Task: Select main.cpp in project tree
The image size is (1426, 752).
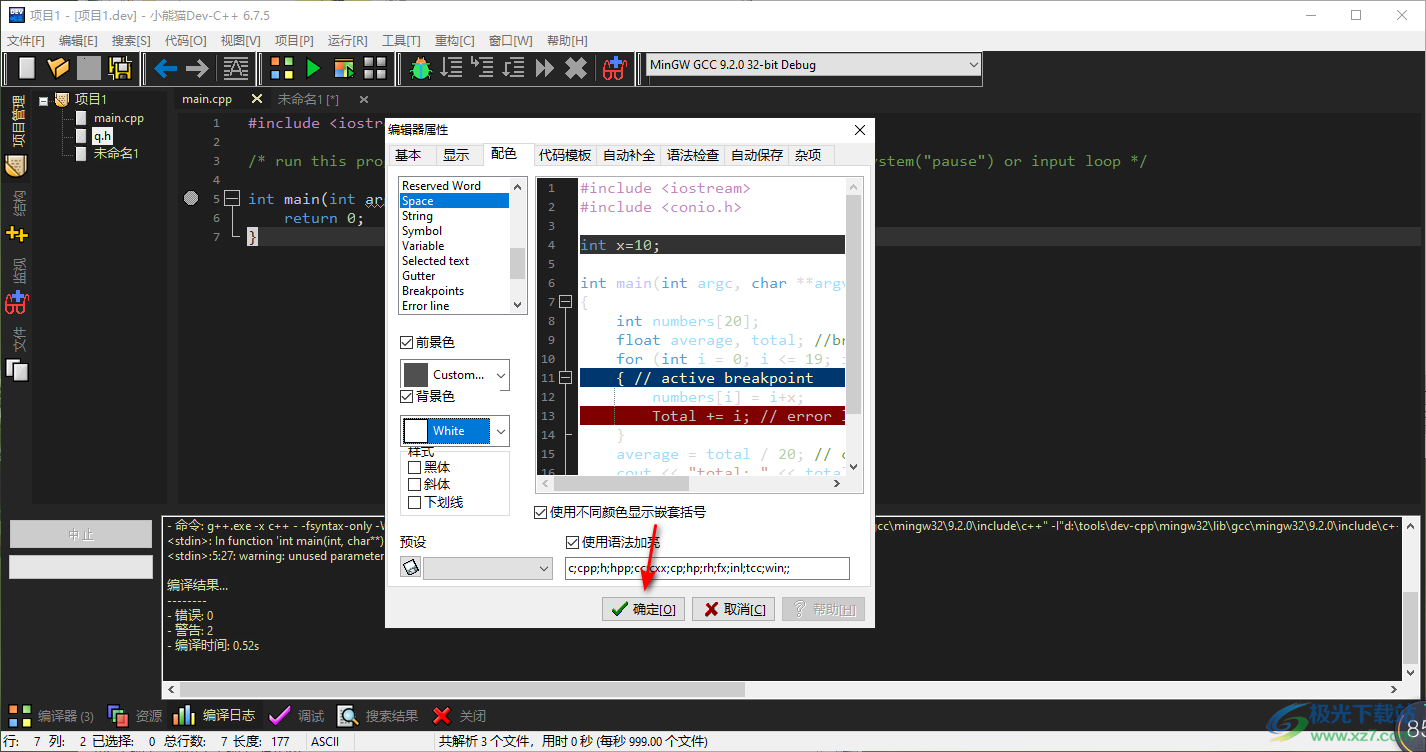Action: coord(118,118)
